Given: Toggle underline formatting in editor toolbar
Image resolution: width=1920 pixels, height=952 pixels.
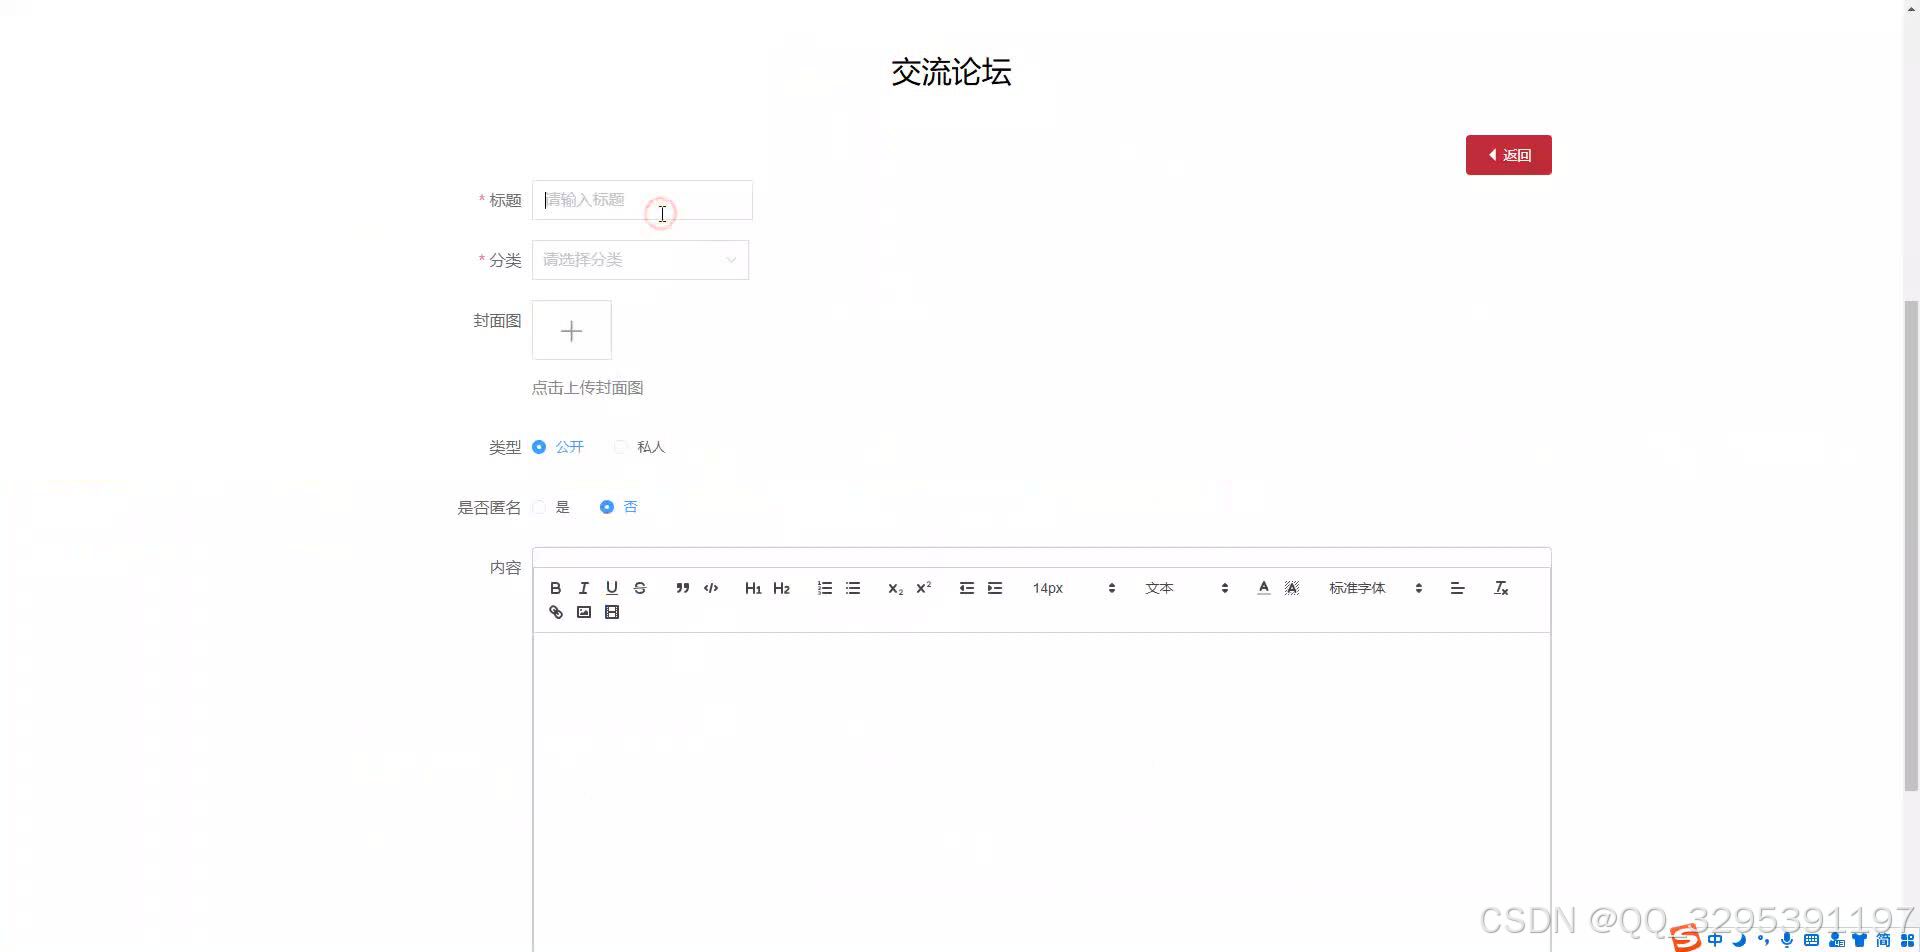Looking at the screenshot, I should pos(611,588).
